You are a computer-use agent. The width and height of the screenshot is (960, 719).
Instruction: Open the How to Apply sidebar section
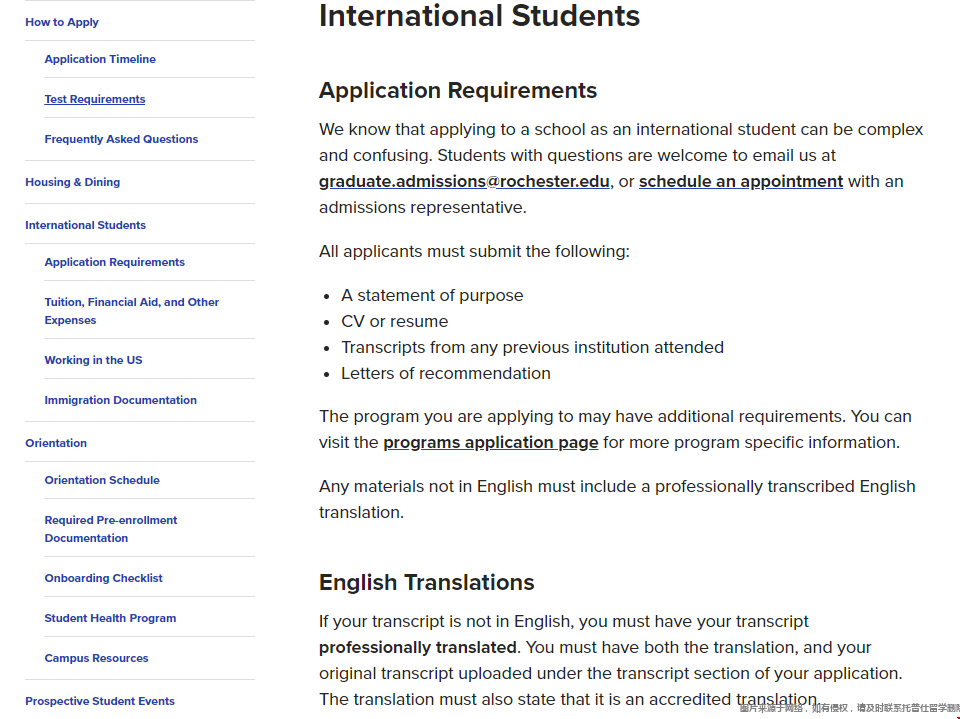click(x=62, y=22)
